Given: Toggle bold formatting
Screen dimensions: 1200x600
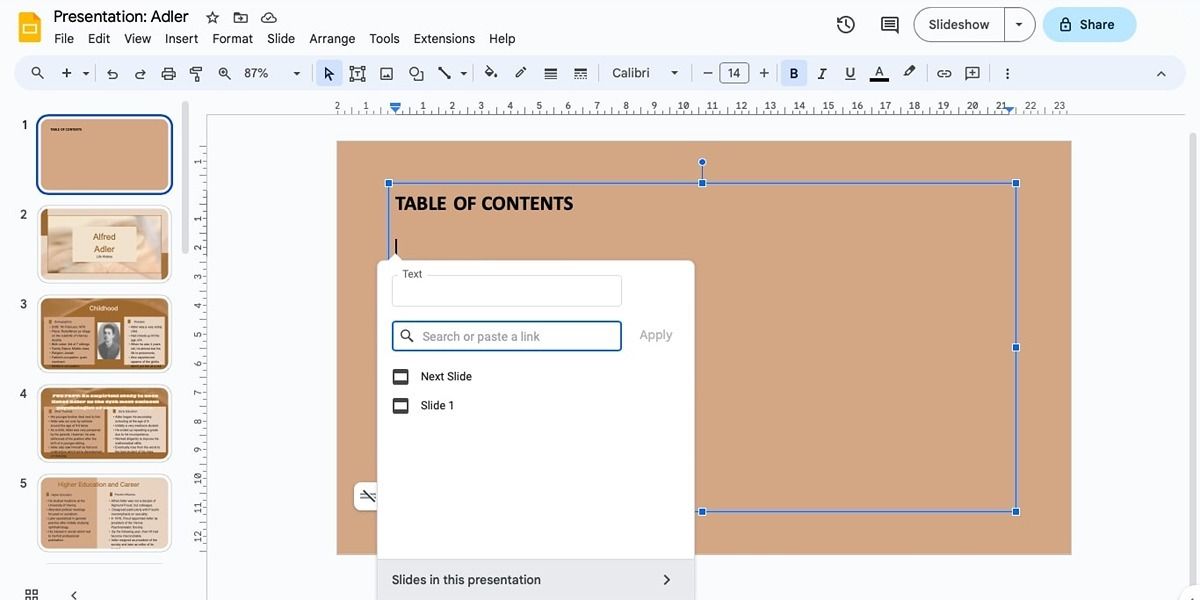Looking at the screenshot, I should [x=792, y=72].
